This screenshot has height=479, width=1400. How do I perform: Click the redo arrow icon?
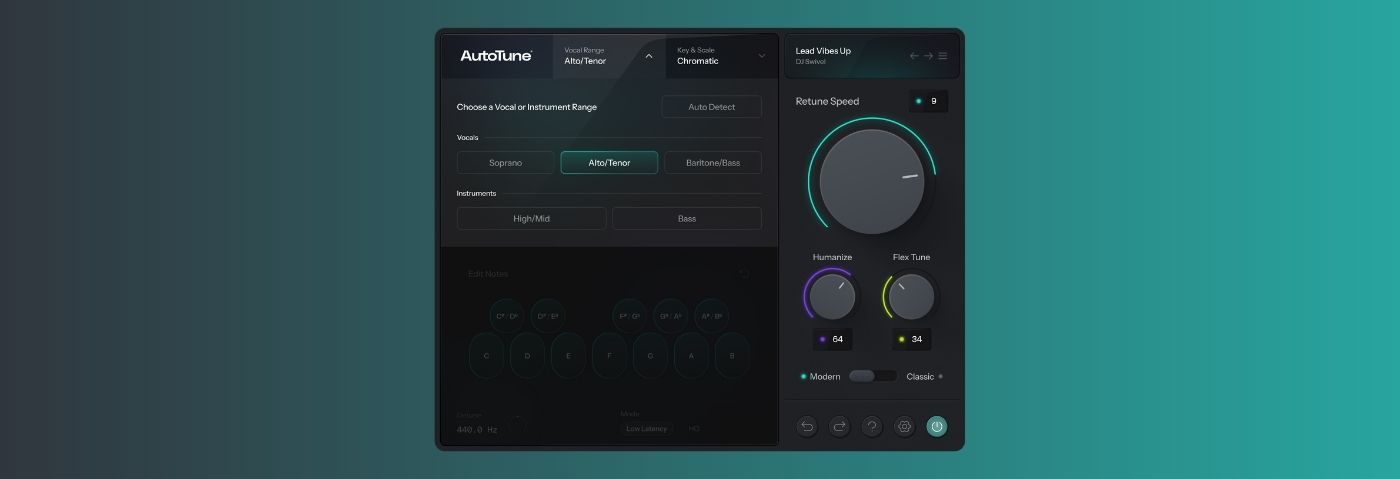point(839,426)
